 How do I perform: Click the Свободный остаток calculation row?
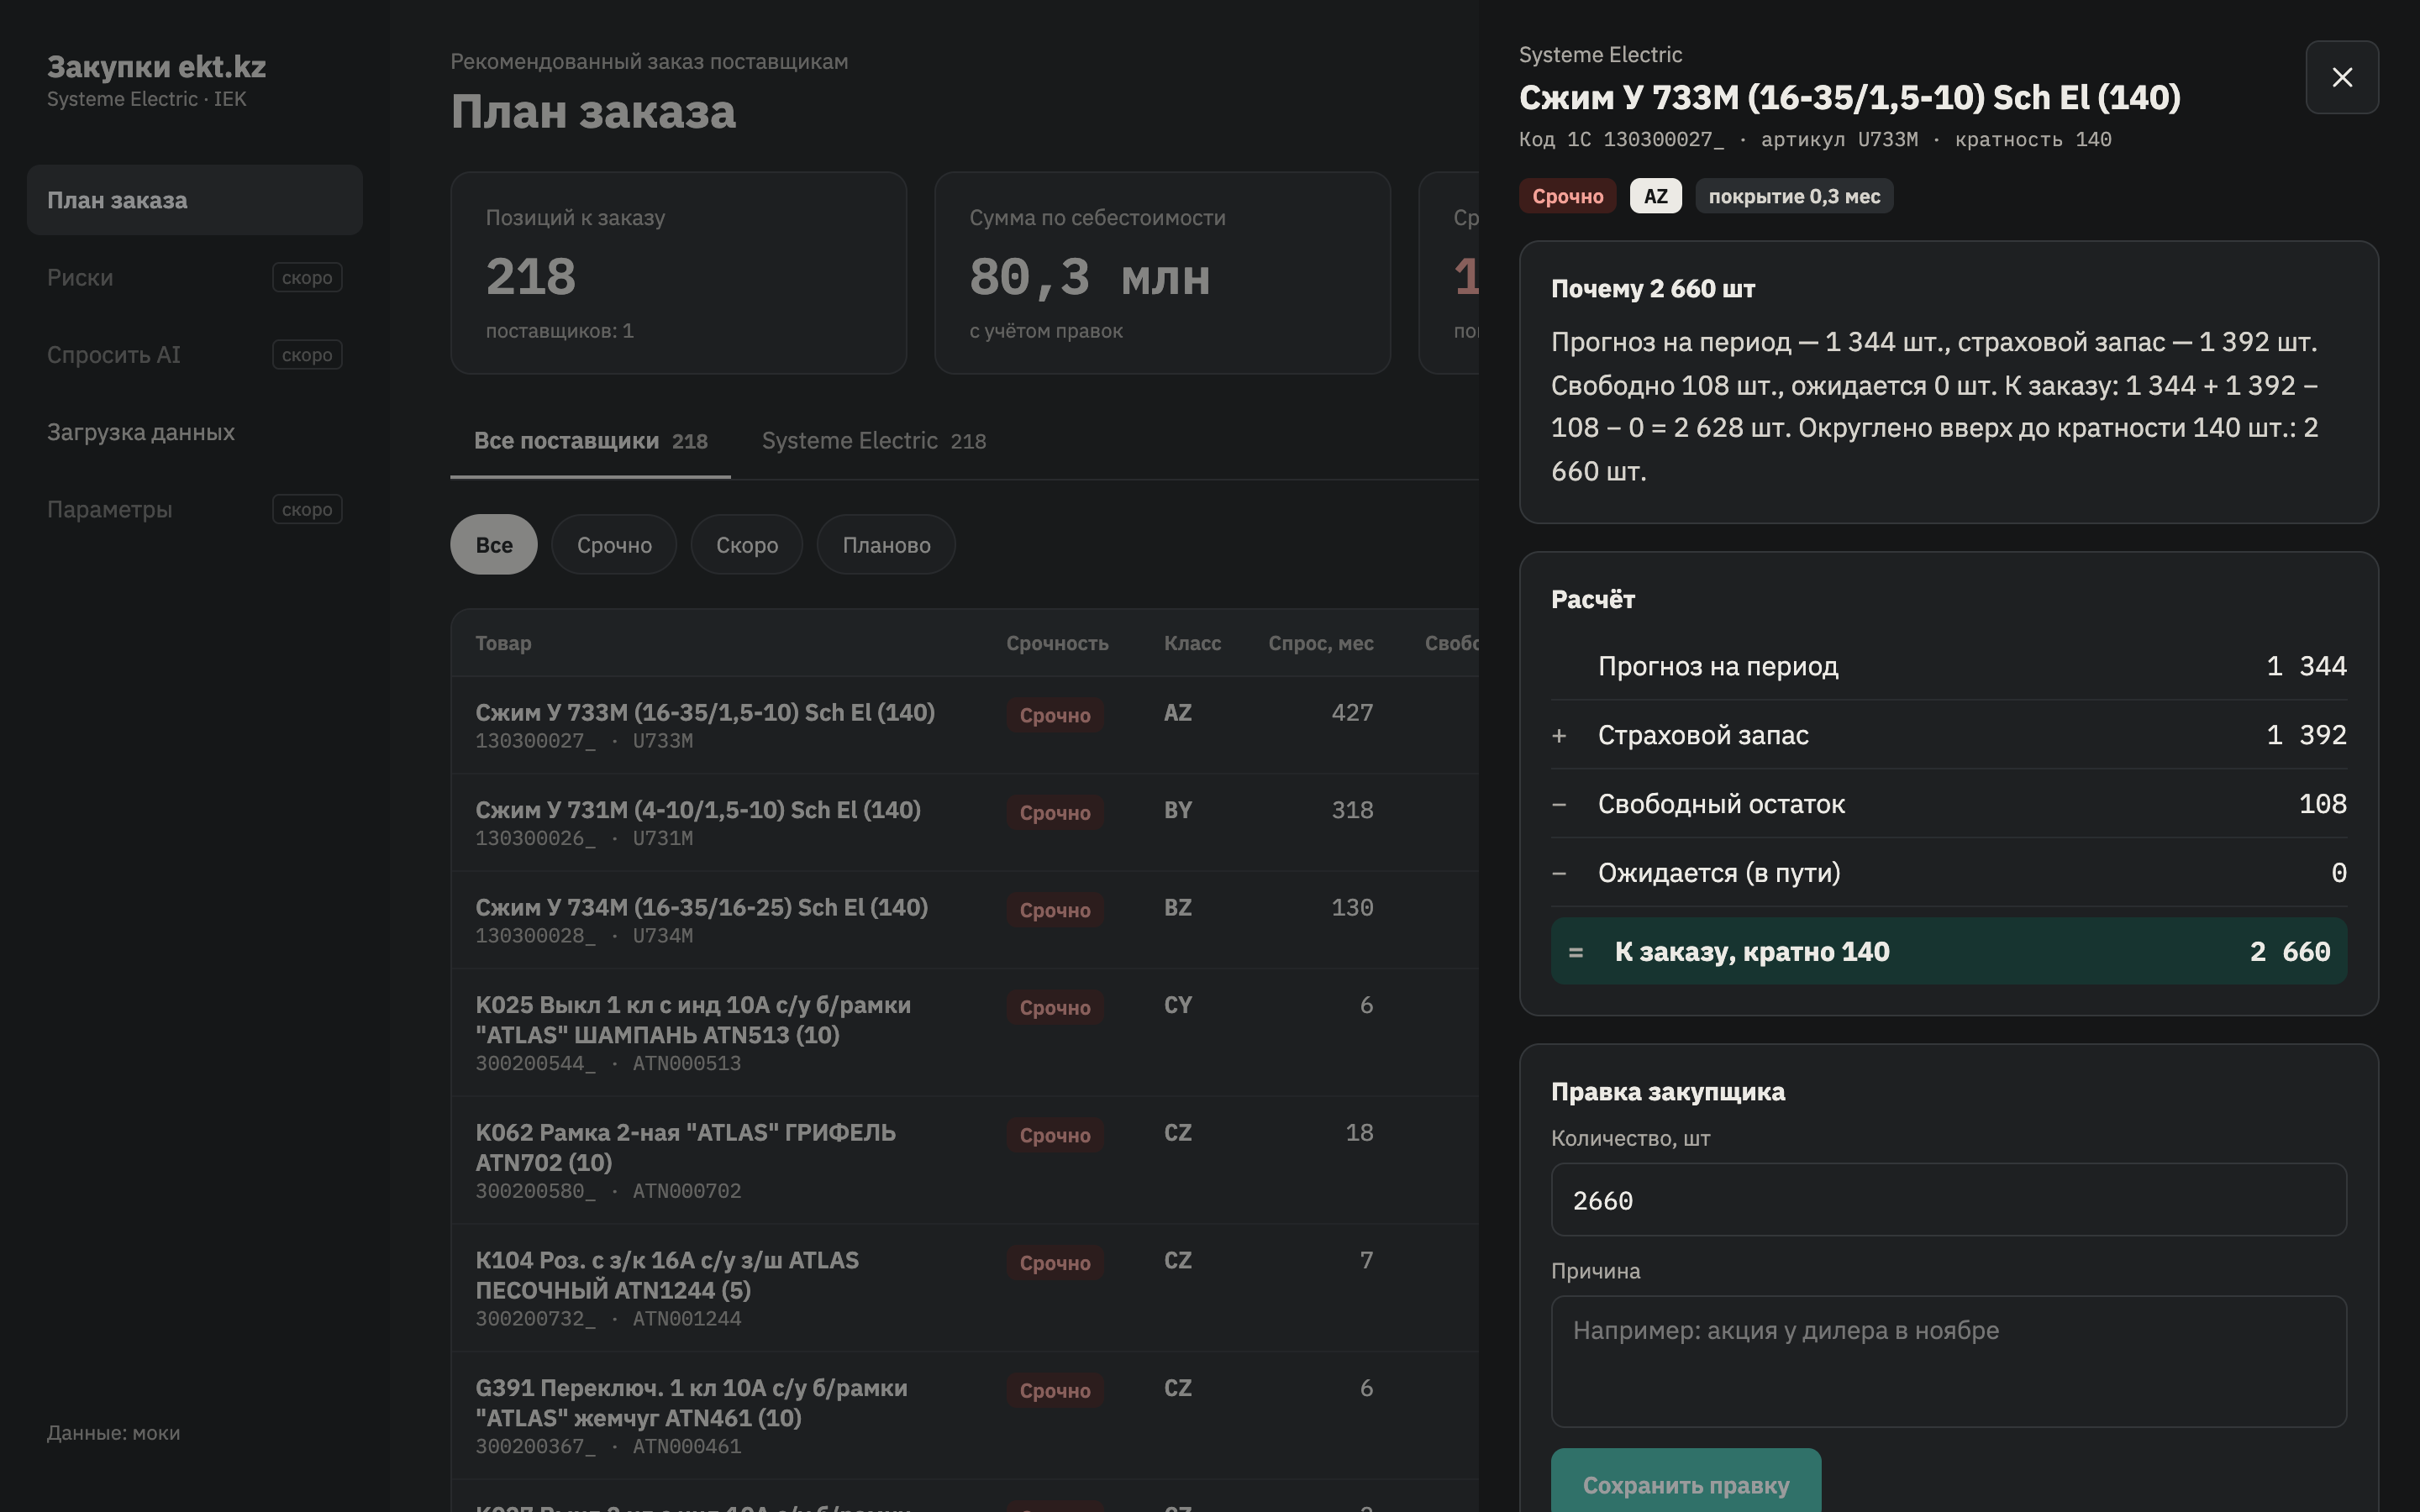1948,804
